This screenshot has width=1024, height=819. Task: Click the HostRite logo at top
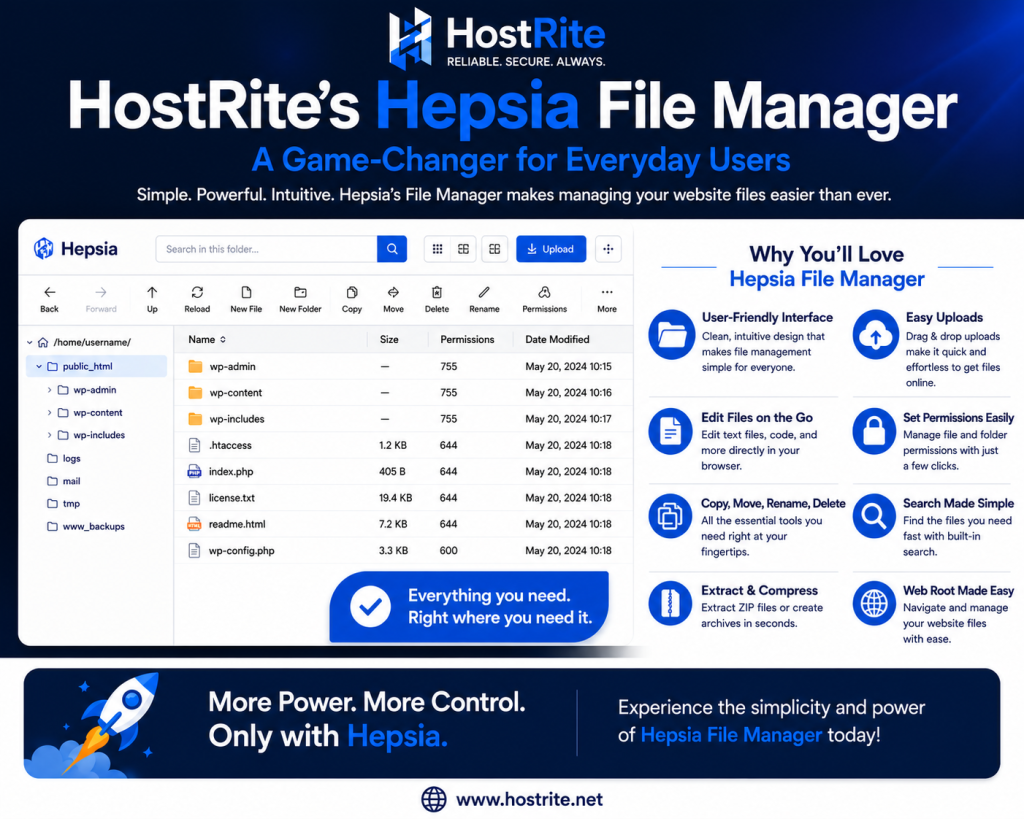coord(496,37)
